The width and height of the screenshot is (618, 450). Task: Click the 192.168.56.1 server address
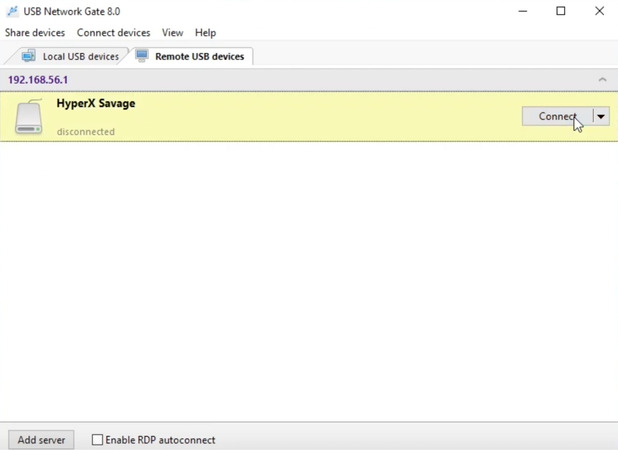pos(38,80)
